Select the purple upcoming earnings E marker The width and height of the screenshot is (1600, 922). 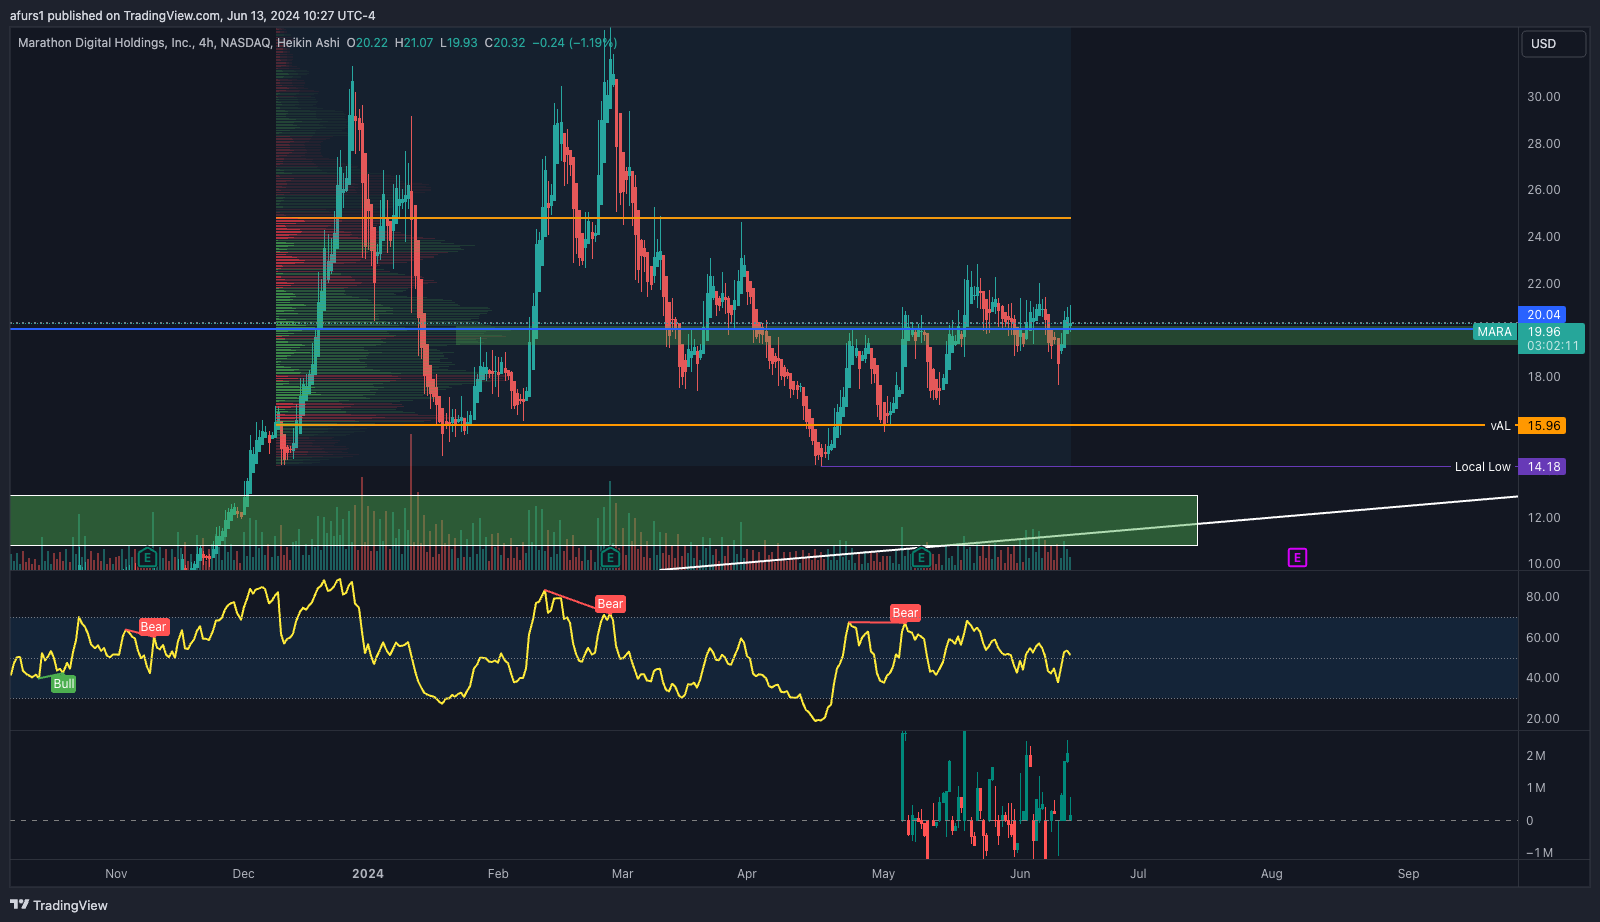[1297, 558]
